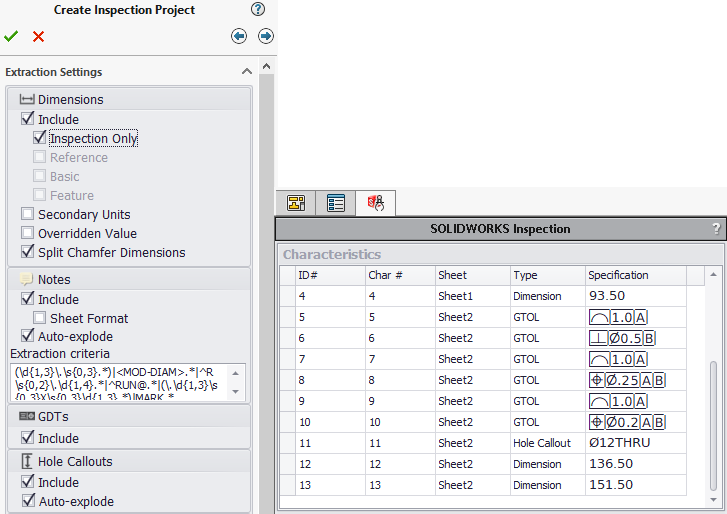The width and height of the screenshot is (727, 514).
Task: Uncheck Include under Dimensions
Action: click(x=28, y=119)
